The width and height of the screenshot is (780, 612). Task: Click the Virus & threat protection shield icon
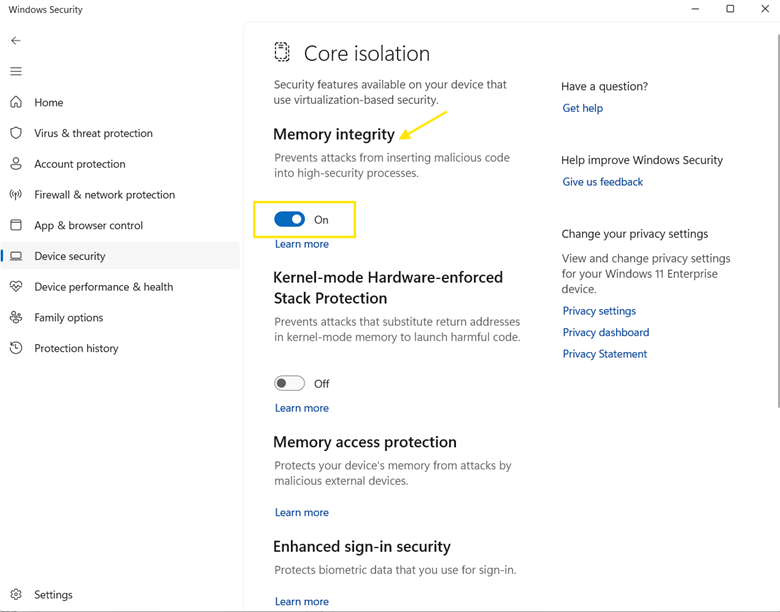point(16,133)
